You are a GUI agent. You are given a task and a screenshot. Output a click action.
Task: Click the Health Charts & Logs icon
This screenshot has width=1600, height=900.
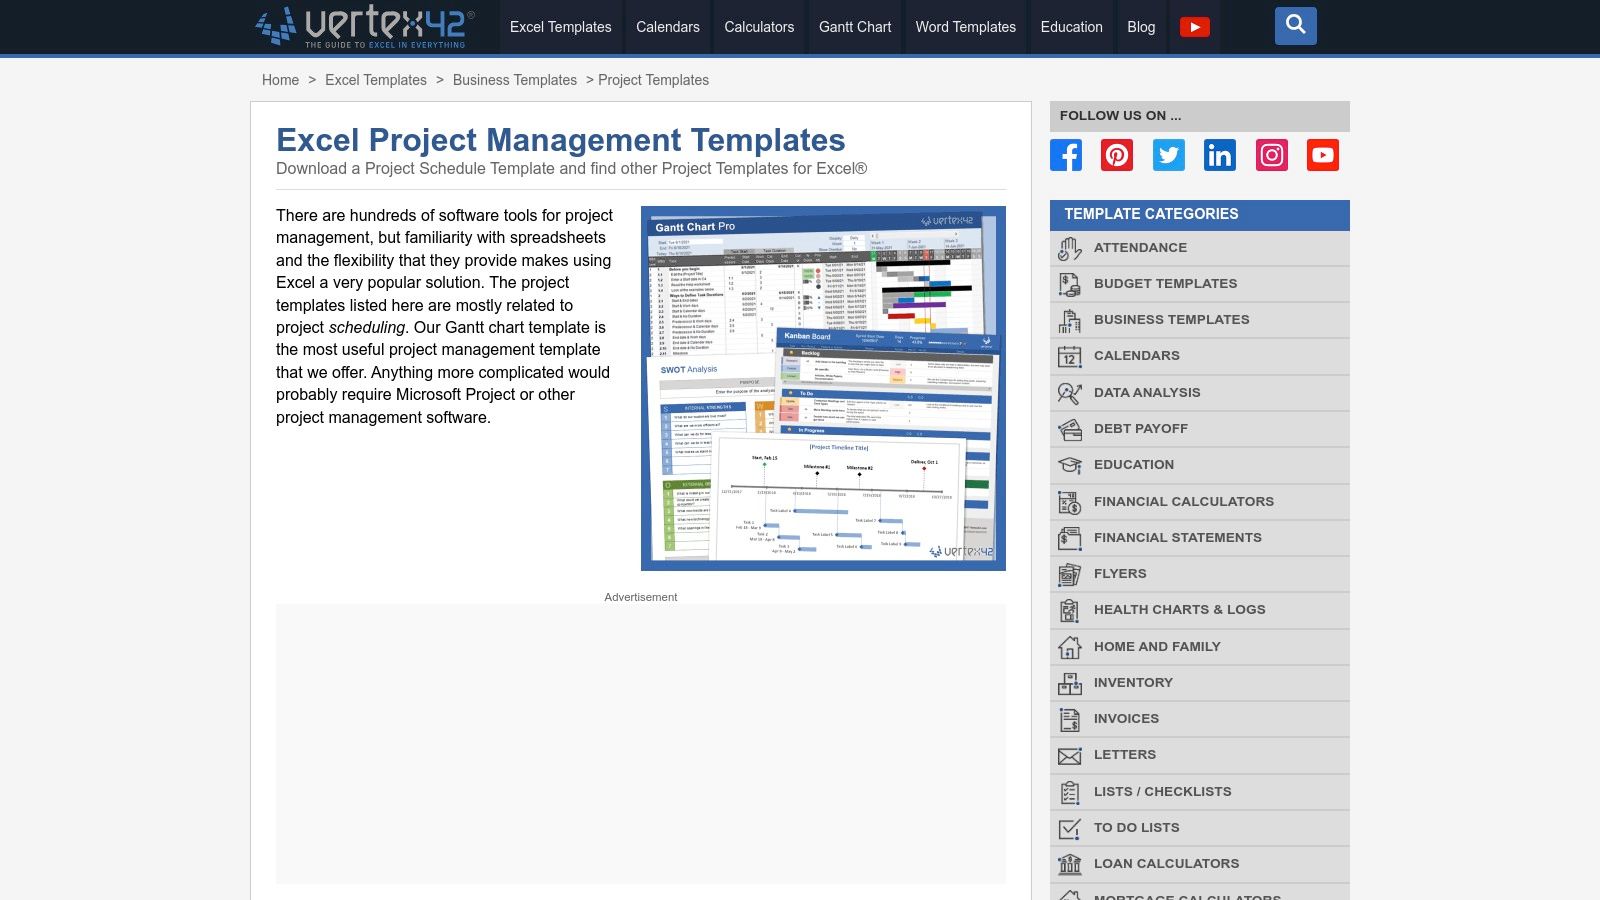pyautogui.click(x=1070, y=610)
